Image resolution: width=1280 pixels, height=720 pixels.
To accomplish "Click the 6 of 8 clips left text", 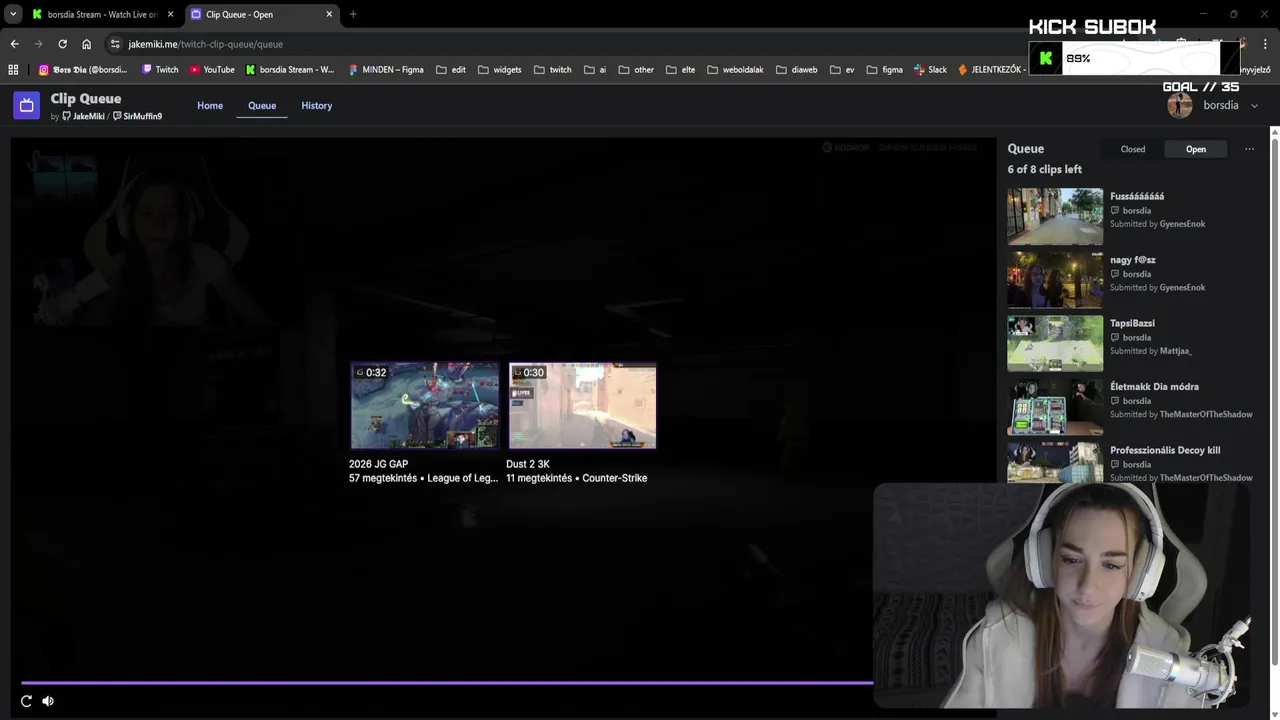I will click(x=1045, y=170).
